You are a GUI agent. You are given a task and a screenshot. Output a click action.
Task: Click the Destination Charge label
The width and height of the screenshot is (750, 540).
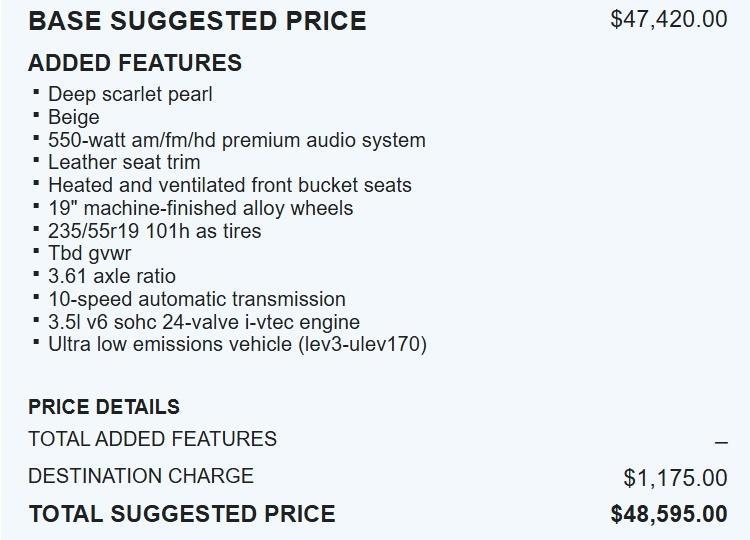click(140, 476)
